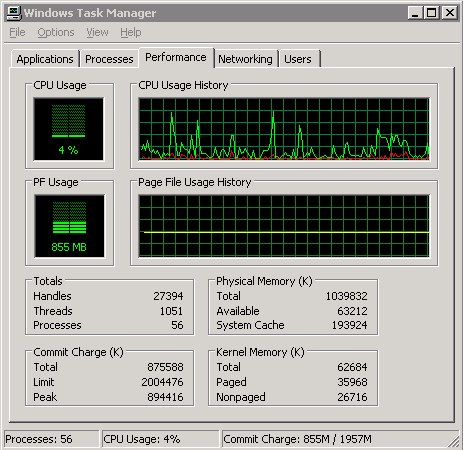Select the Performance tab
The width and height of the screenshot is (463, 450).
pyautogui.click(x=176, y=57)
